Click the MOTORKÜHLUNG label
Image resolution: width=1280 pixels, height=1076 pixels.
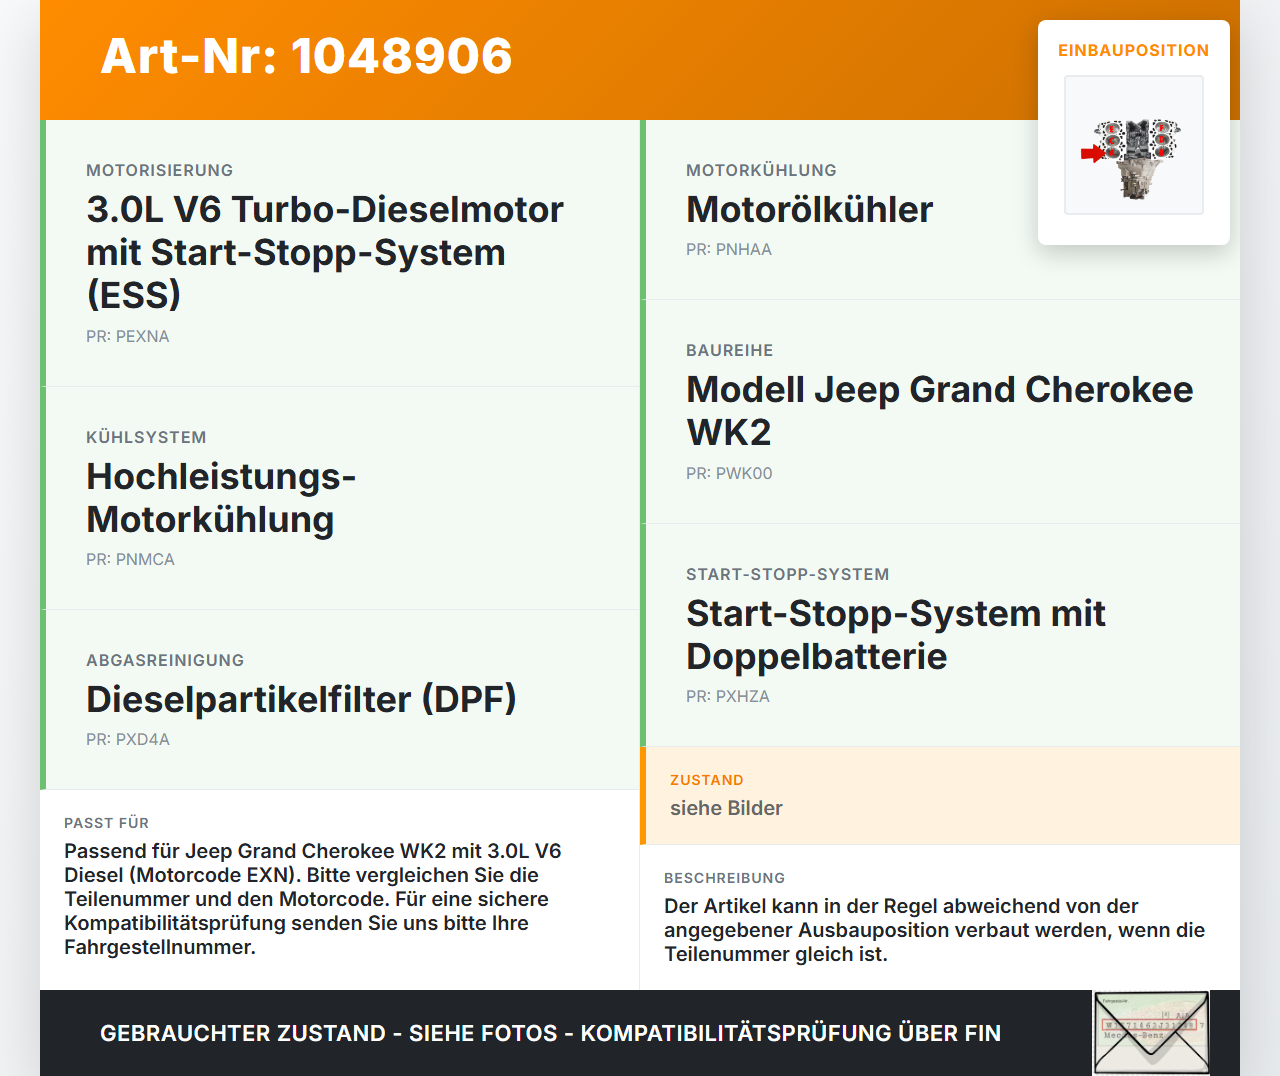tap(761, 170)
